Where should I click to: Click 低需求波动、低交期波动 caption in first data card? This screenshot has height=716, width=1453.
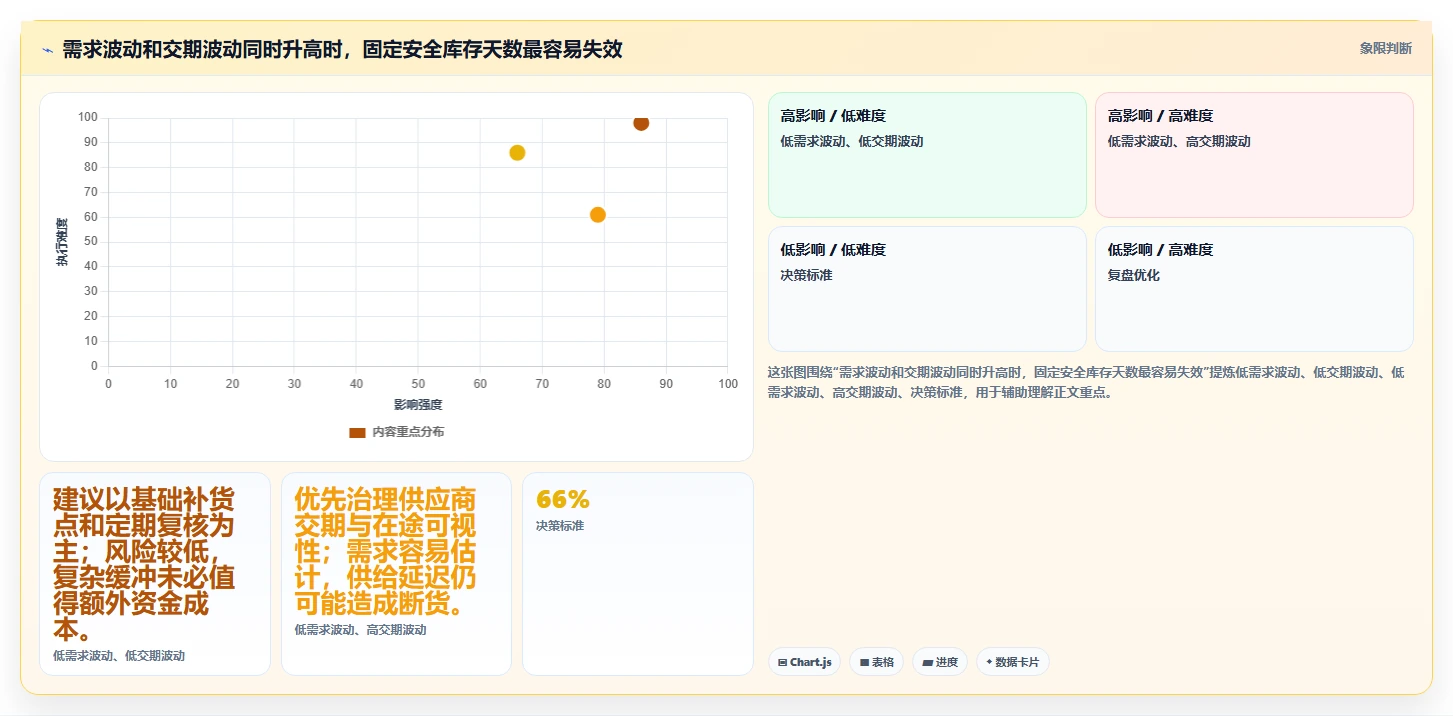point(119,656)
